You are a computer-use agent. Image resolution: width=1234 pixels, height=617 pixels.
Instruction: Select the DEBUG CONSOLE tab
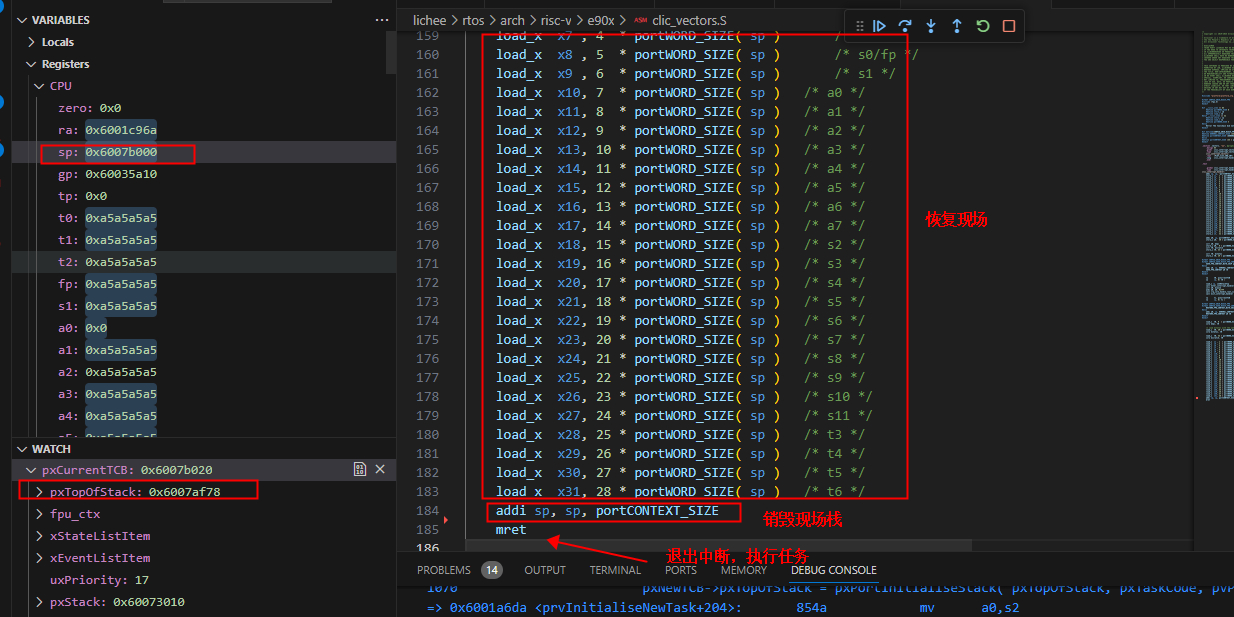coord(834,570)
